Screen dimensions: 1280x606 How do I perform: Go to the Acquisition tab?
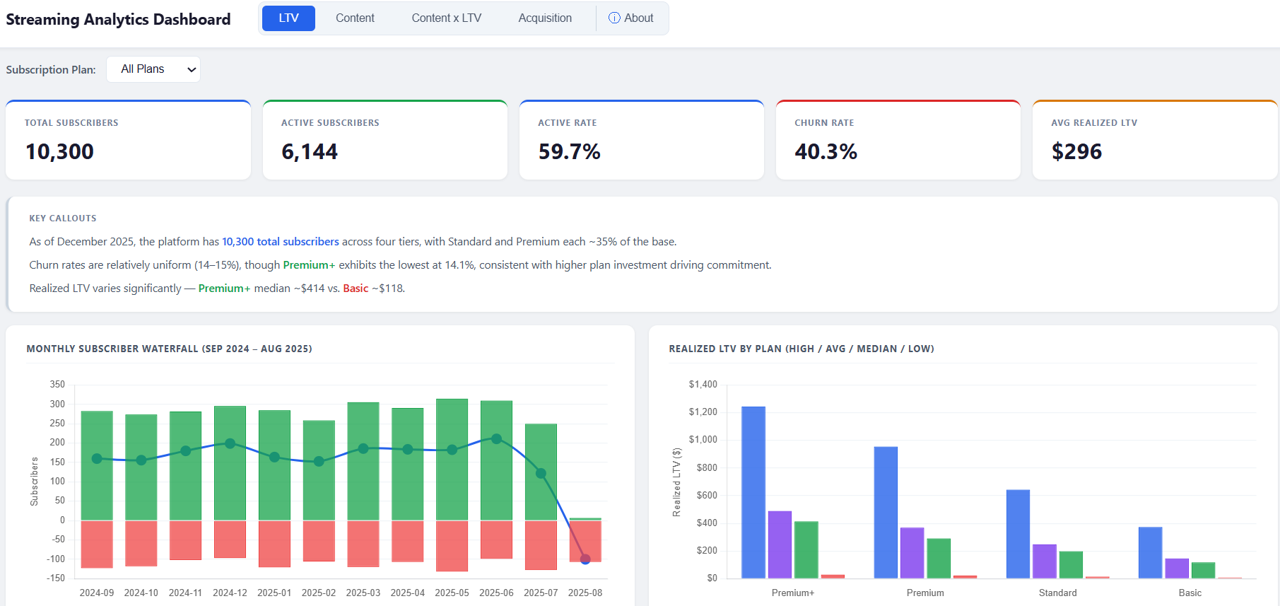(545, 18)
